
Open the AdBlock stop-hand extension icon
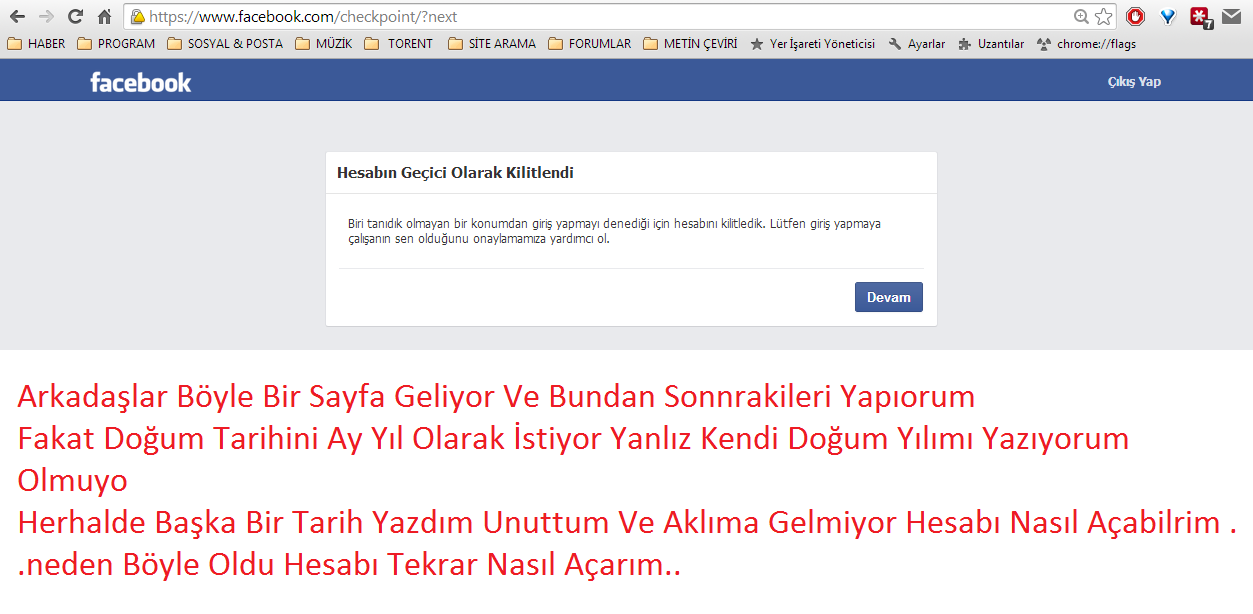tap(1135, 16)
